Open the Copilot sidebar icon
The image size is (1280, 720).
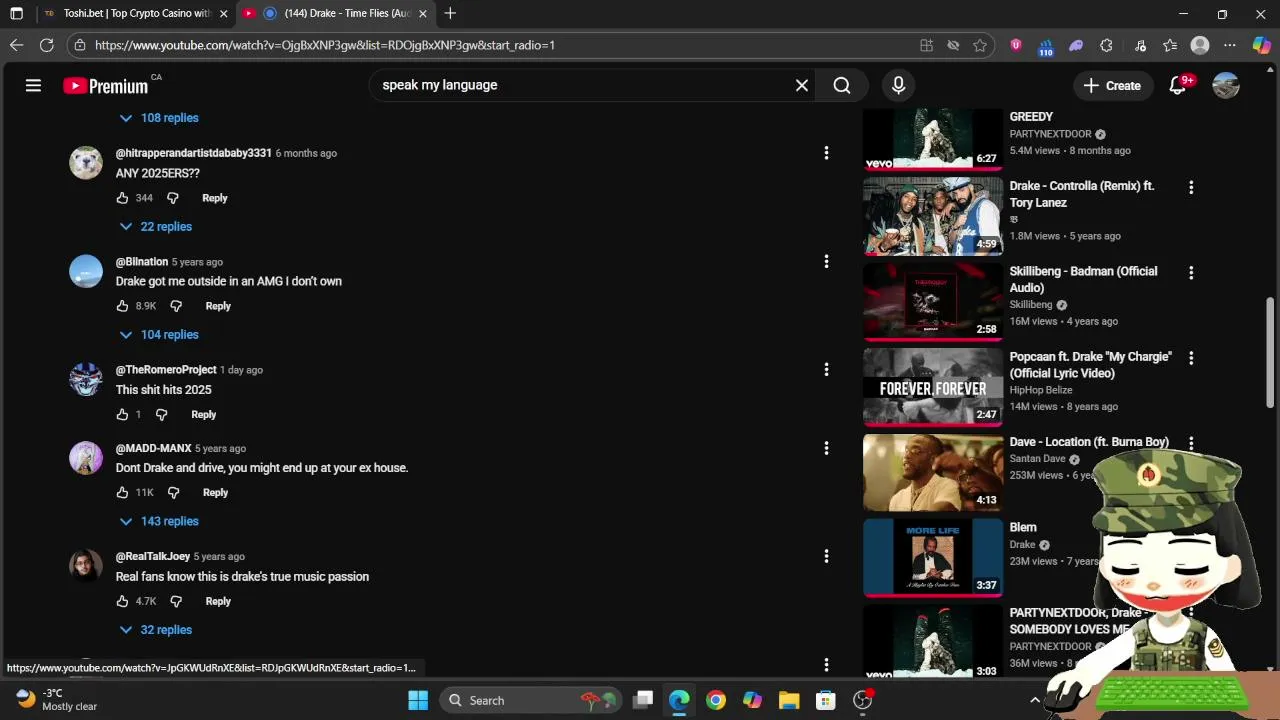click(x=1261, y=45)
